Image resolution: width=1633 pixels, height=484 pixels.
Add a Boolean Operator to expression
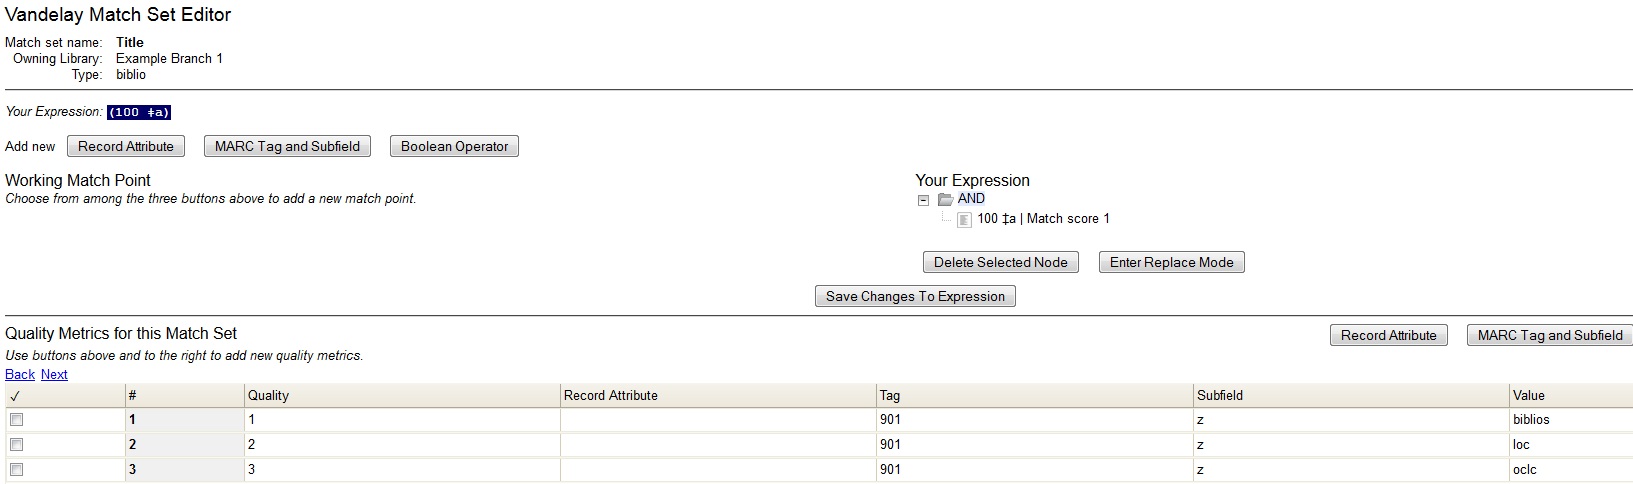(x=454, y=147)
